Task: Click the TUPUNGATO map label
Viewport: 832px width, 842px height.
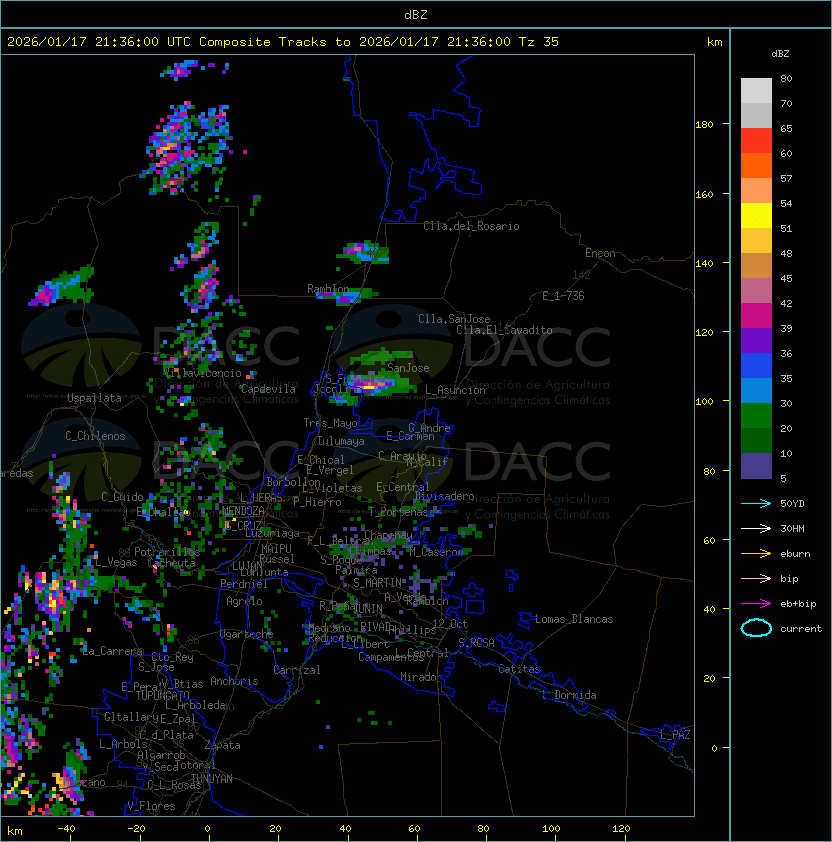Action: 162,696
